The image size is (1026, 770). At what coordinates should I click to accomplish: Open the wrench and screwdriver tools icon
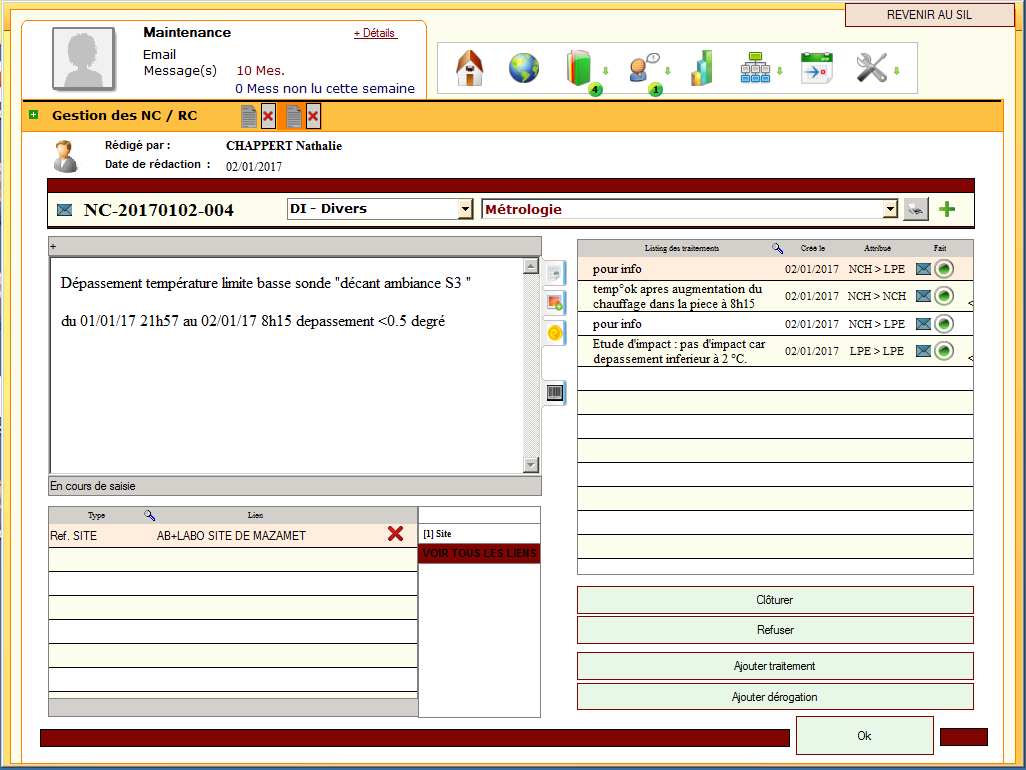[872, 69]
